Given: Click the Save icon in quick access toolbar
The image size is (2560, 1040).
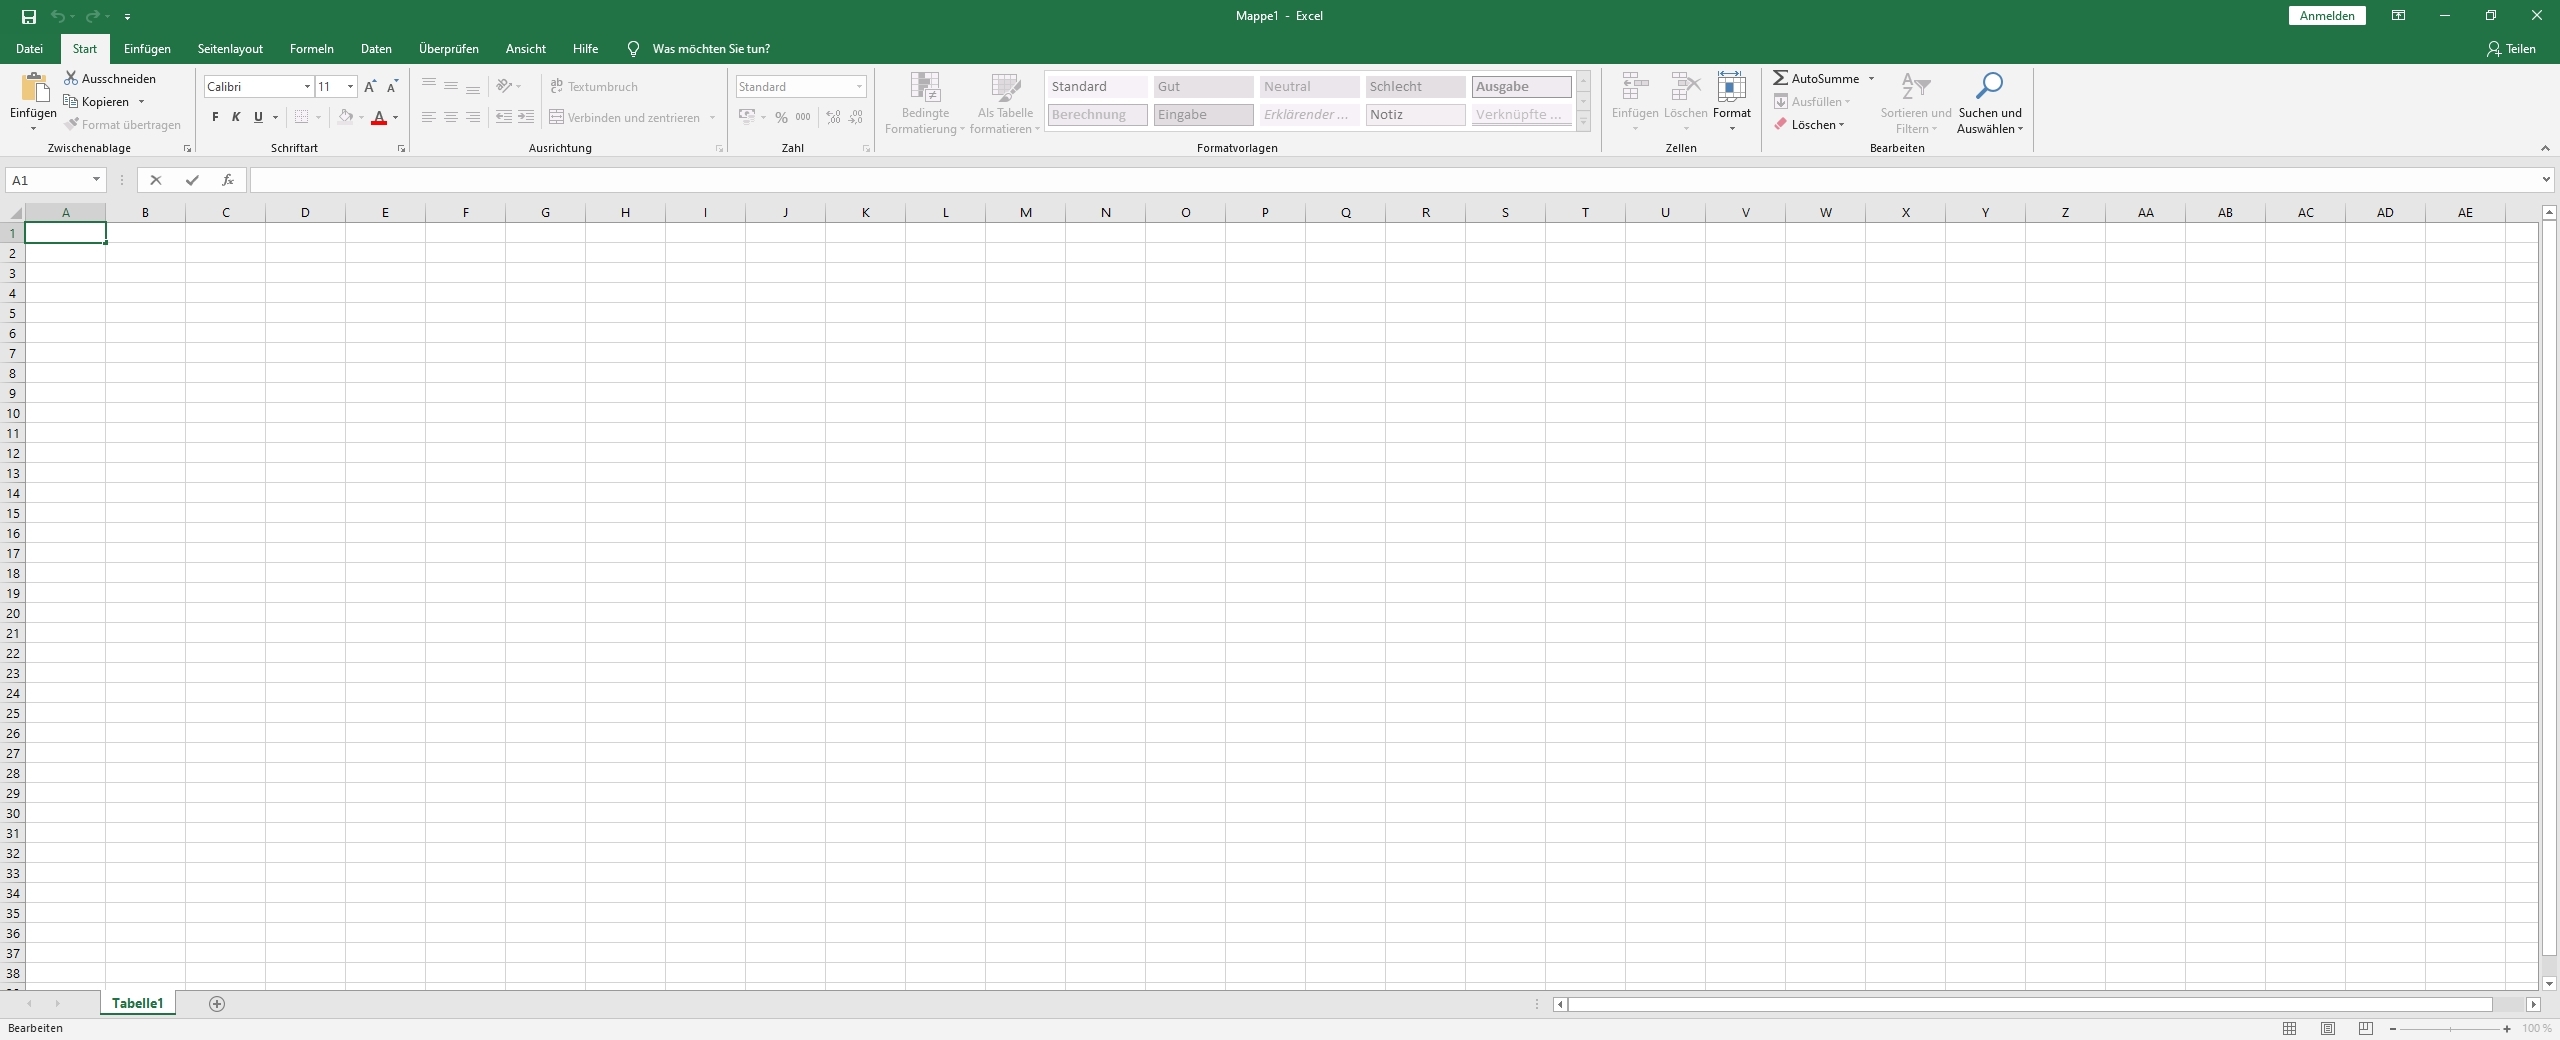Looking at the screenshot, I should click(29, 16).
